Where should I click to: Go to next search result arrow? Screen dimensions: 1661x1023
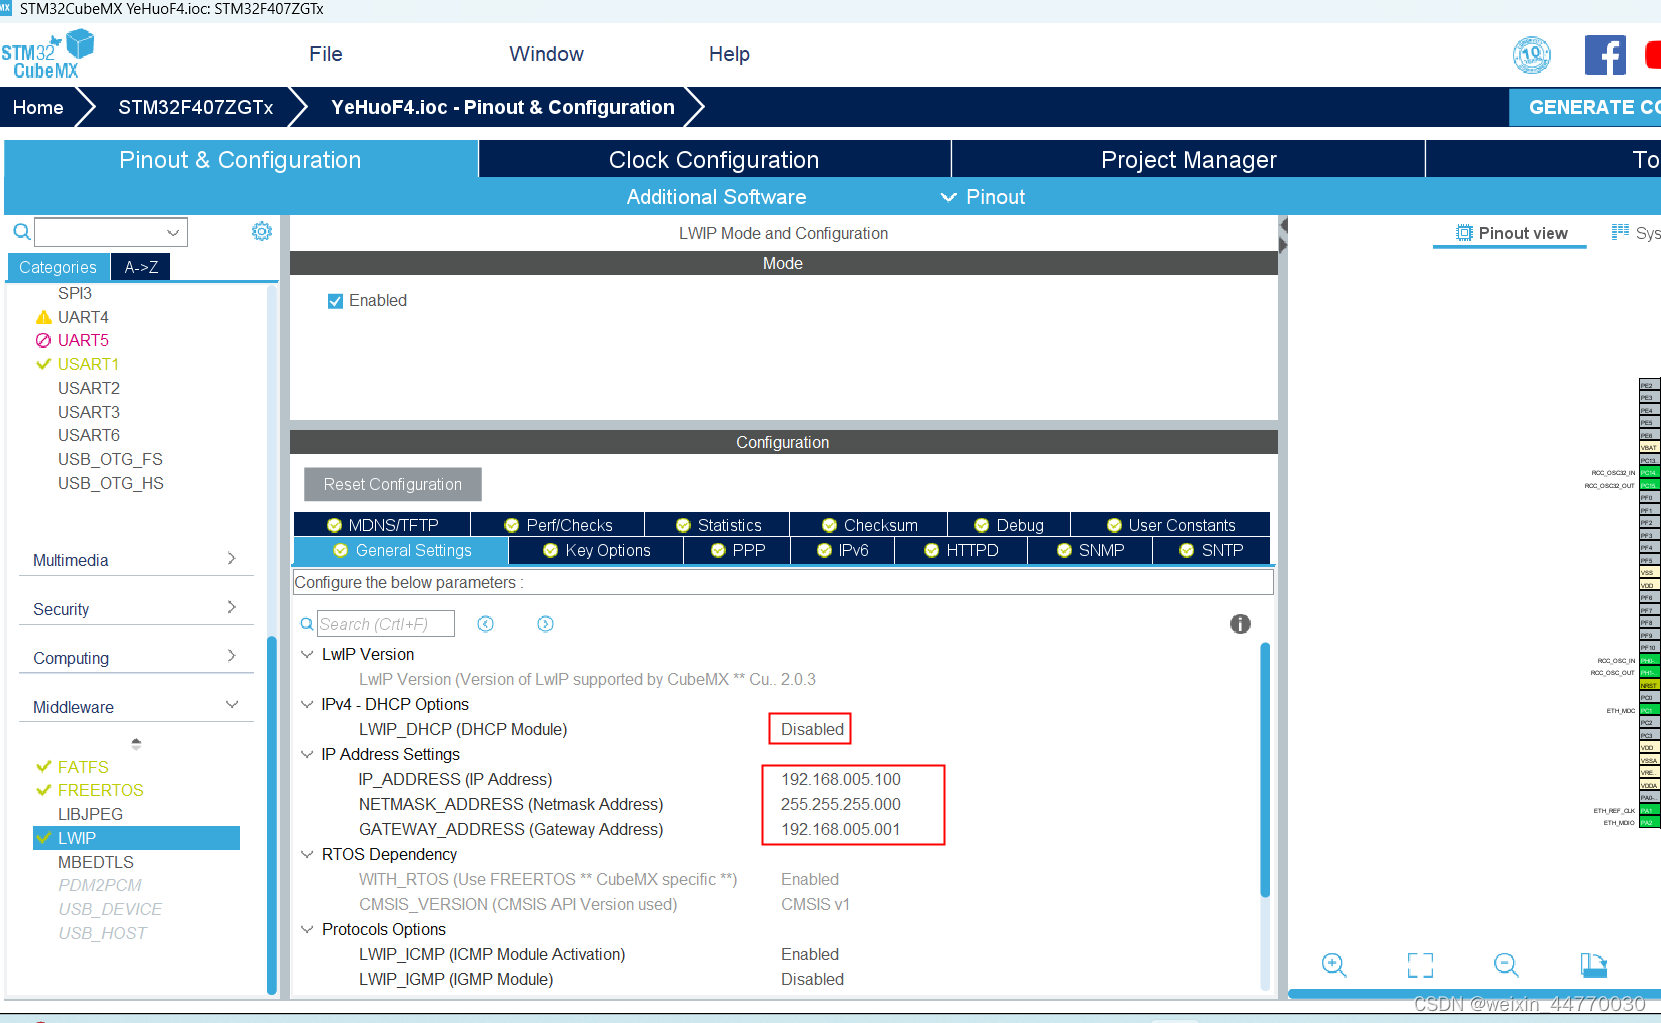click(545, 624)
